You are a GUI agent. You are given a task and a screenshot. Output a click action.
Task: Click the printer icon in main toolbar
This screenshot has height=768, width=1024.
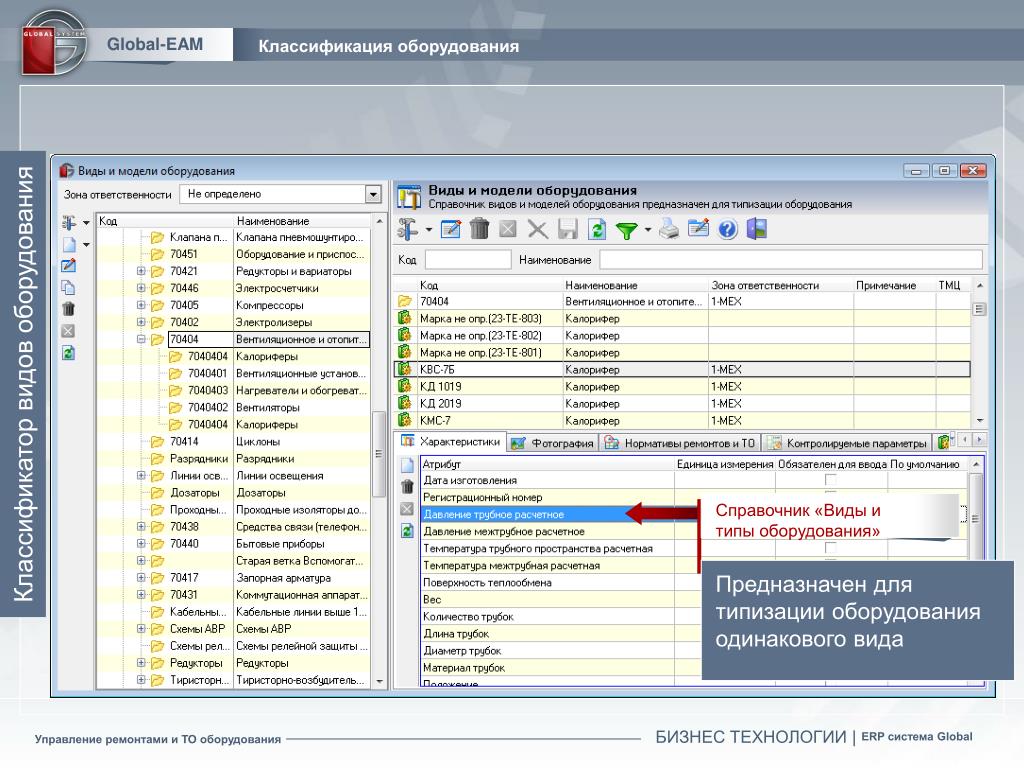pos(669,229)
